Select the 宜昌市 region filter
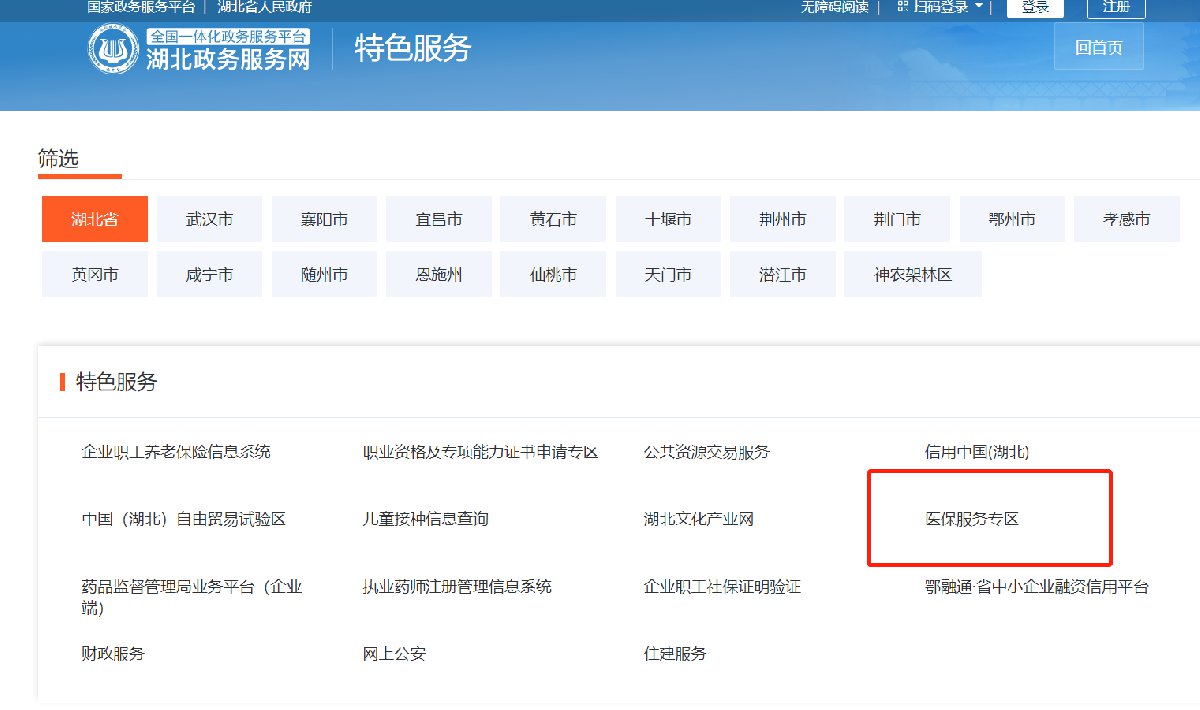Screen dimensions: 1200x710 439,219
